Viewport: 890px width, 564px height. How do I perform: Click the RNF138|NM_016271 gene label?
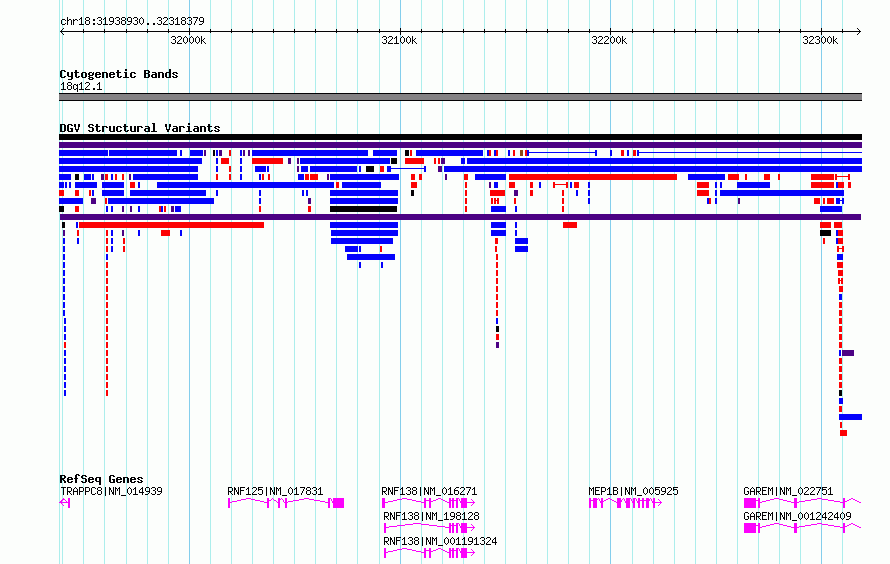coord(429,491)
